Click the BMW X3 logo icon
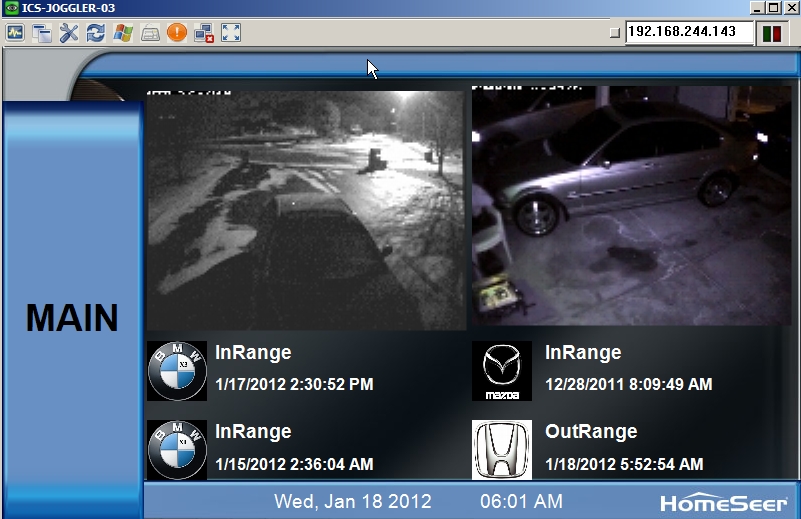 pos(177,371)
